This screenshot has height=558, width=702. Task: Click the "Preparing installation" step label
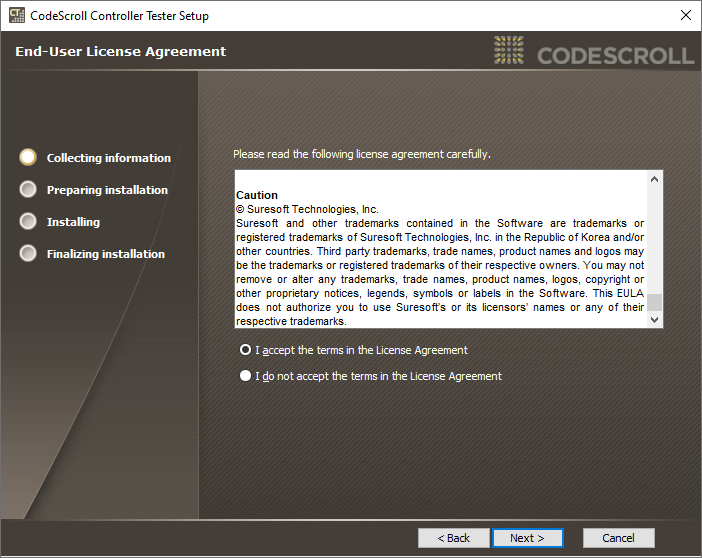107,190
